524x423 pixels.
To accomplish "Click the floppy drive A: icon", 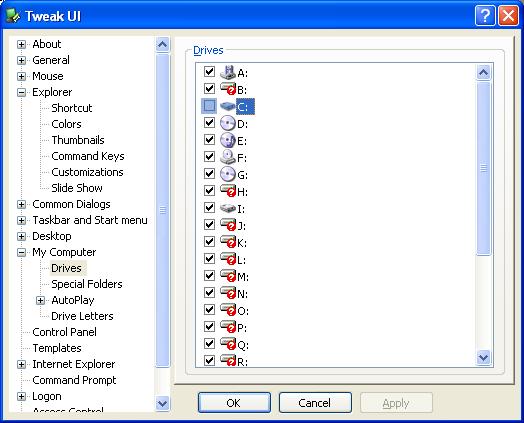I will tap(228, 72).
